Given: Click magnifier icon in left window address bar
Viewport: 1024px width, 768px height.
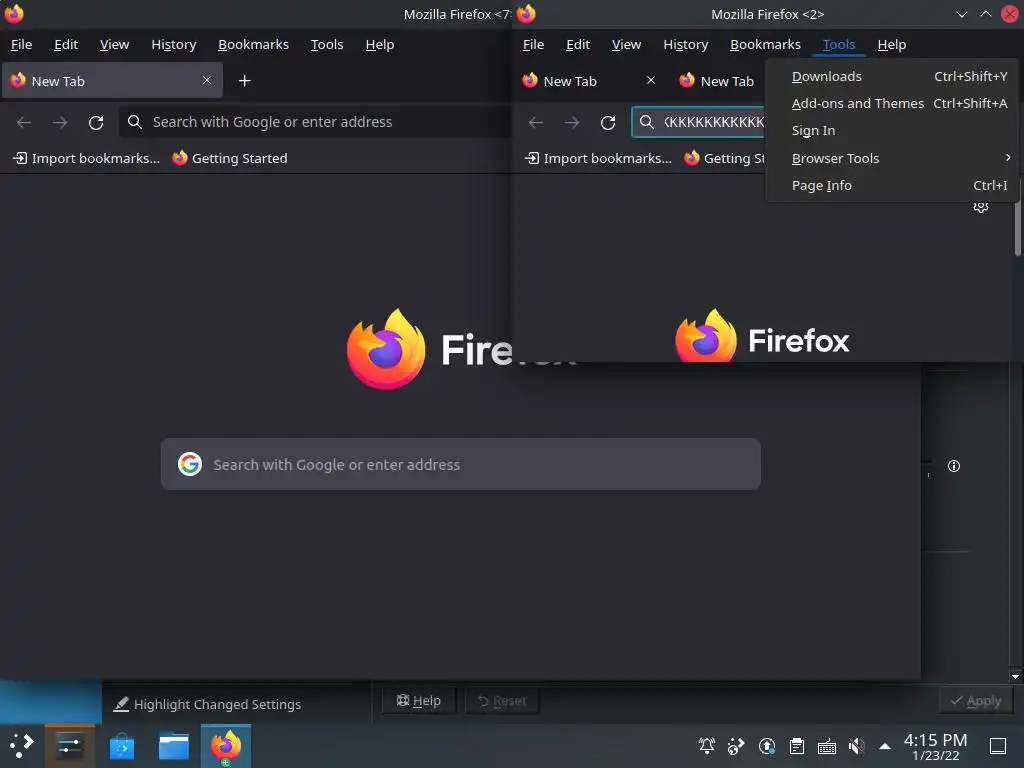Looking at the screenshot, I should [135, 122].
